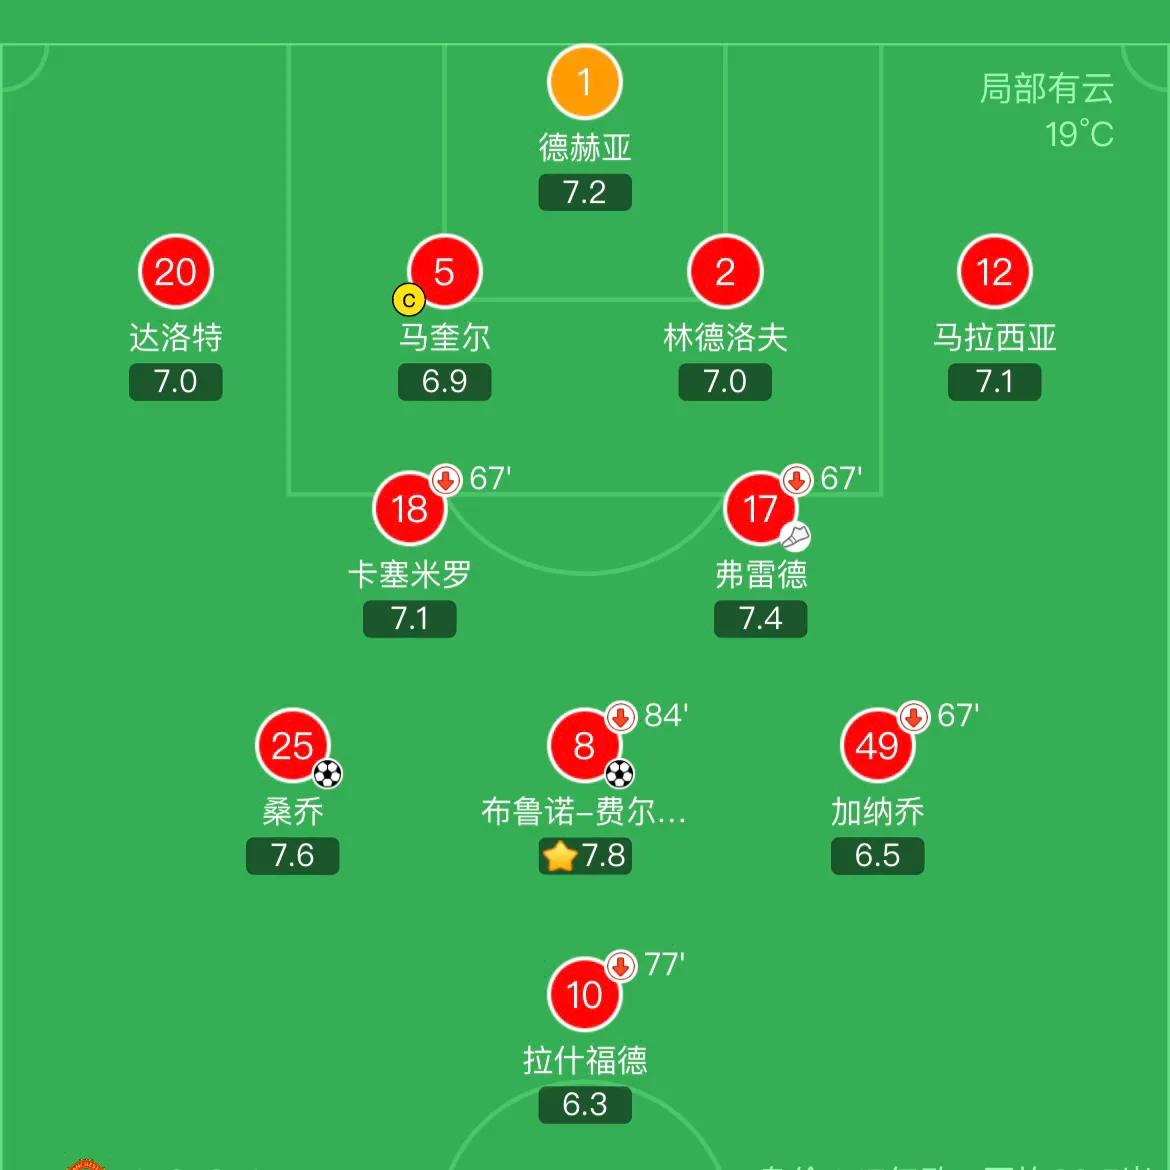The height and width of the screenshot is (1170, 1170).
Task: Select the goal ball icon beside 桑乔
Action: pos(327,774)
